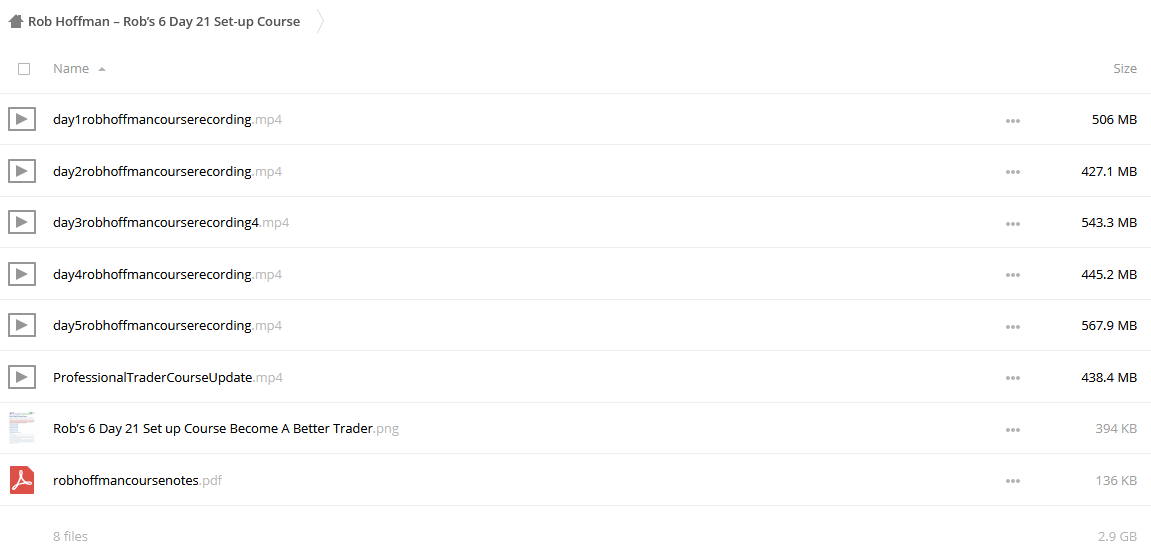Open more options for day5robhoffmancourserecording.mp4
The width and height of the screenshot is (1151, 557).
[x=1013, y=326]
